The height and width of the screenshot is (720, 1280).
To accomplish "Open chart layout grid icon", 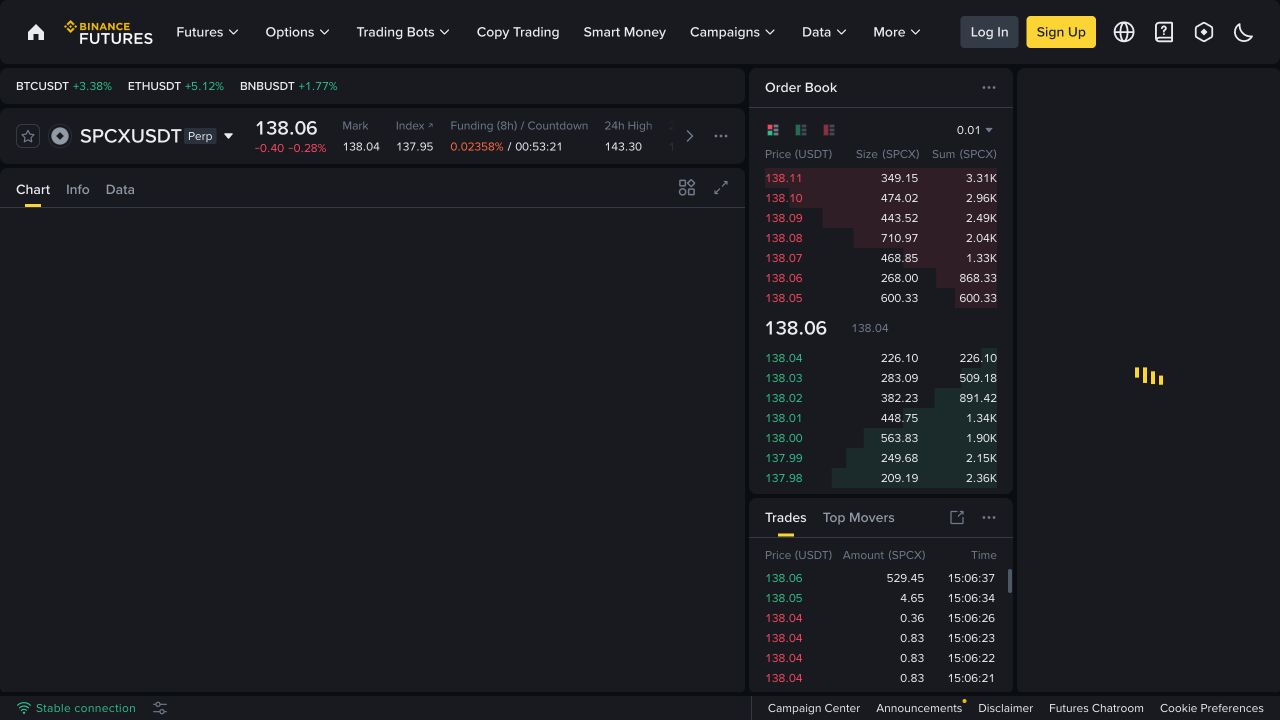I will (x=687, y=188).
